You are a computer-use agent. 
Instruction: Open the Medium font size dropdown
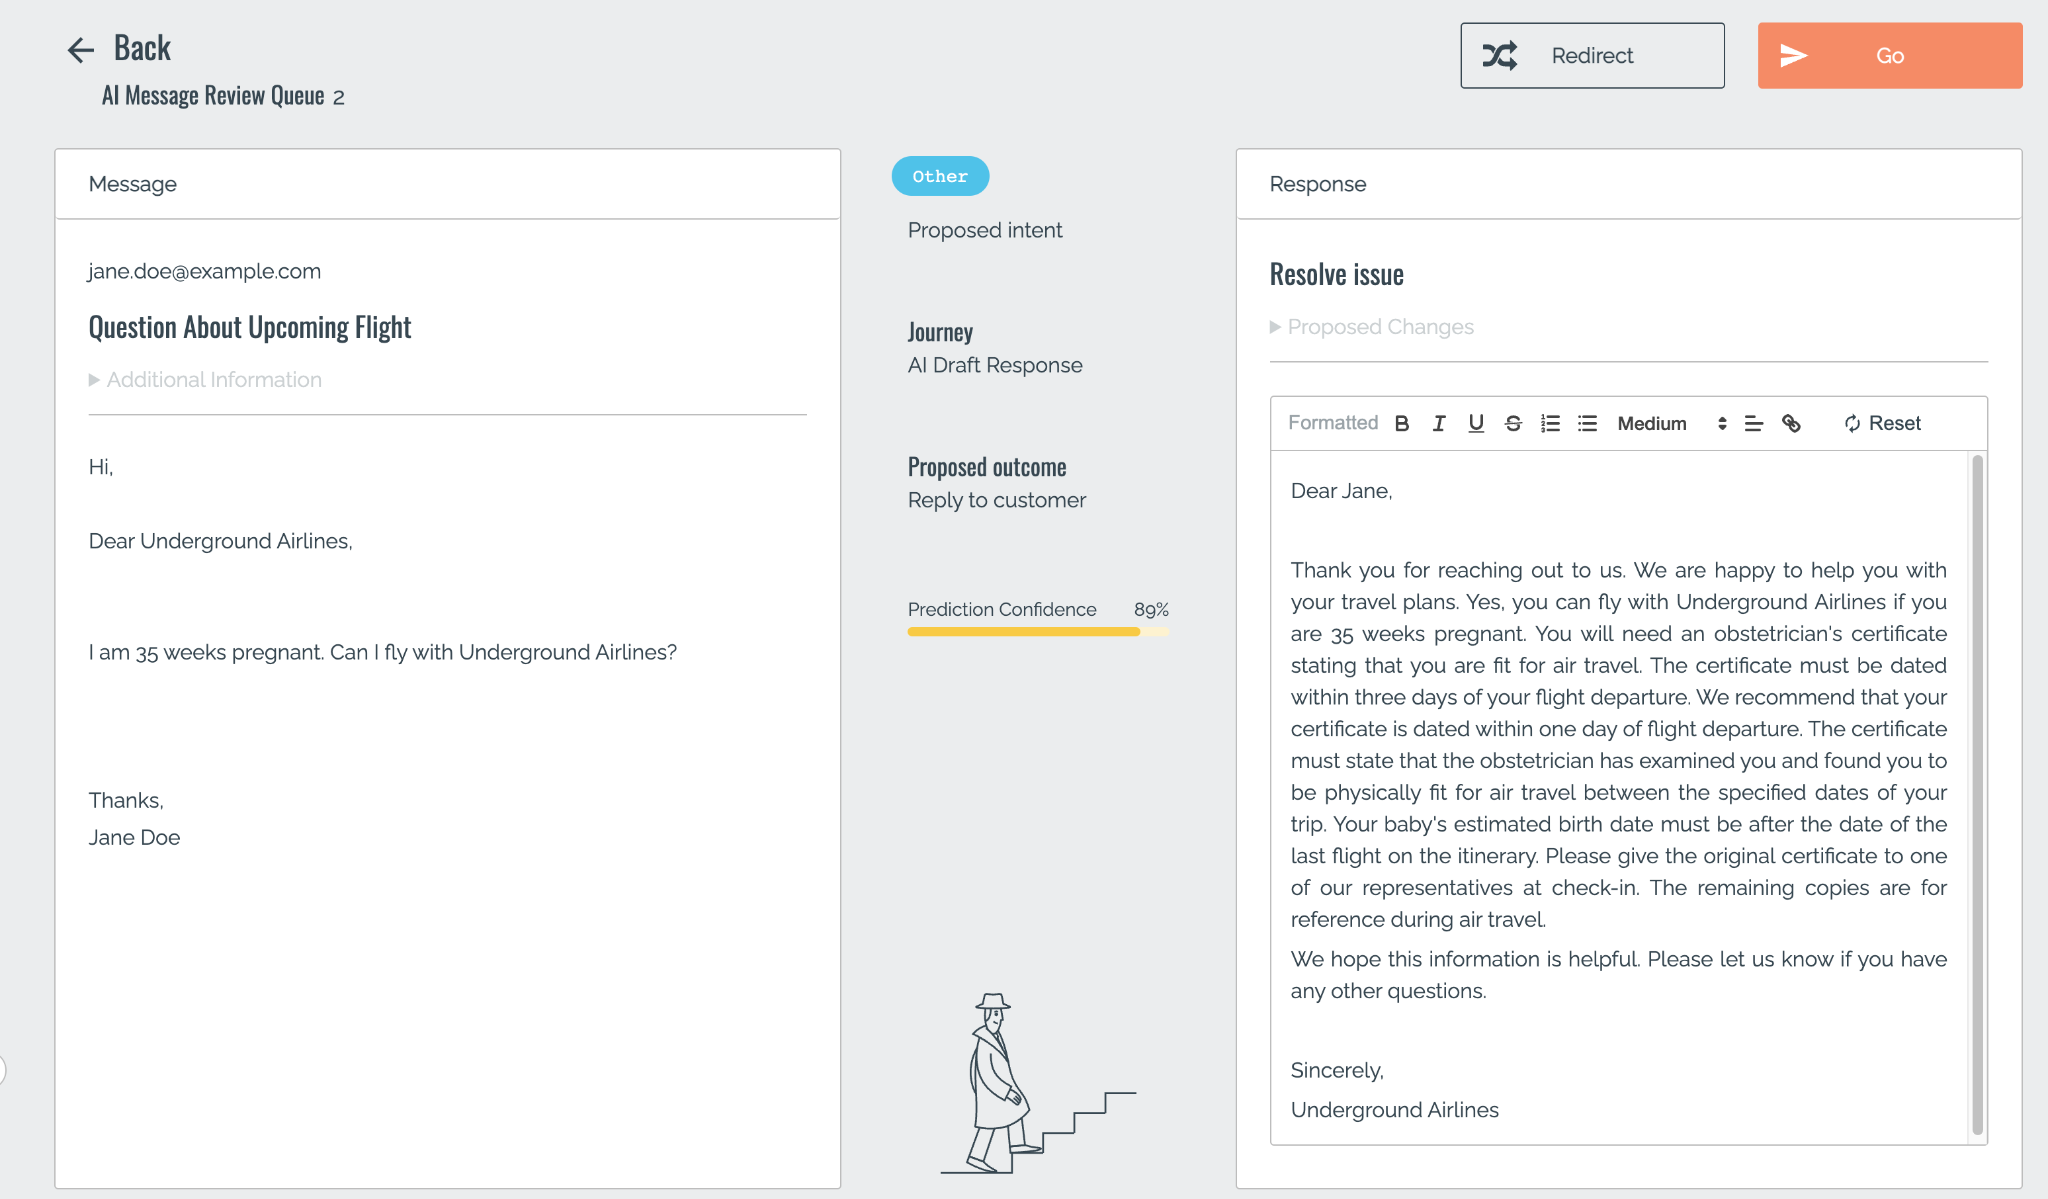[1671, 423]
